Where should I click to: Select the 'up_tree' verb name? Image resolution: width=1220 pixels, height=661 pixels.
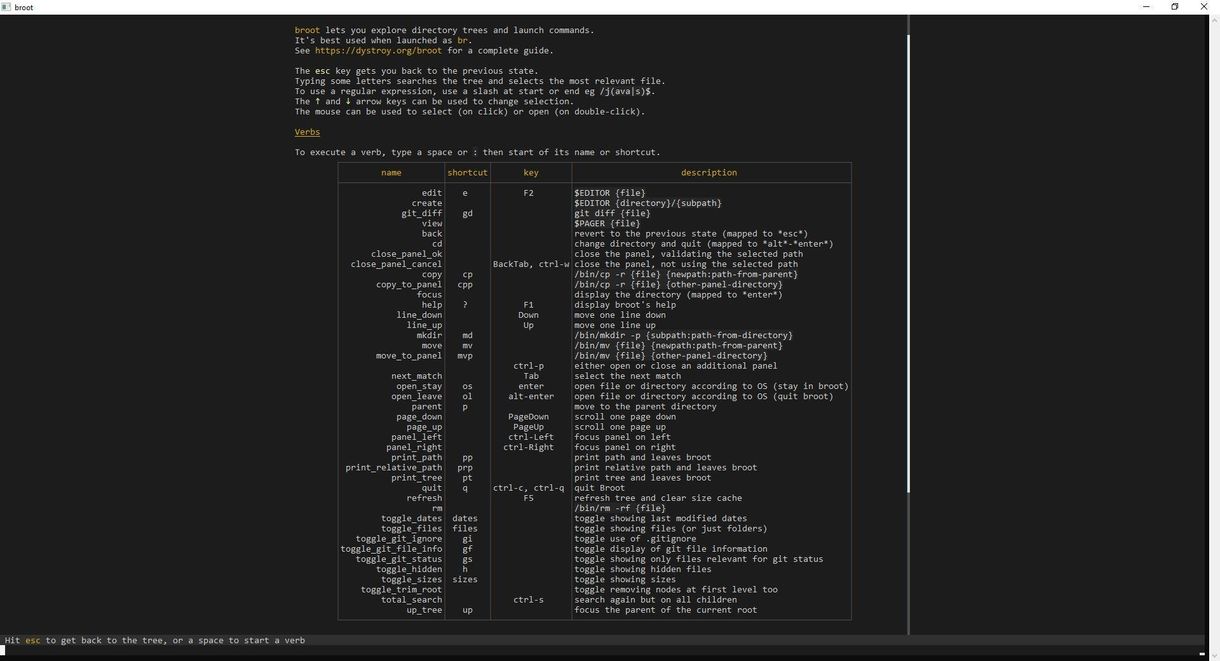424,610
